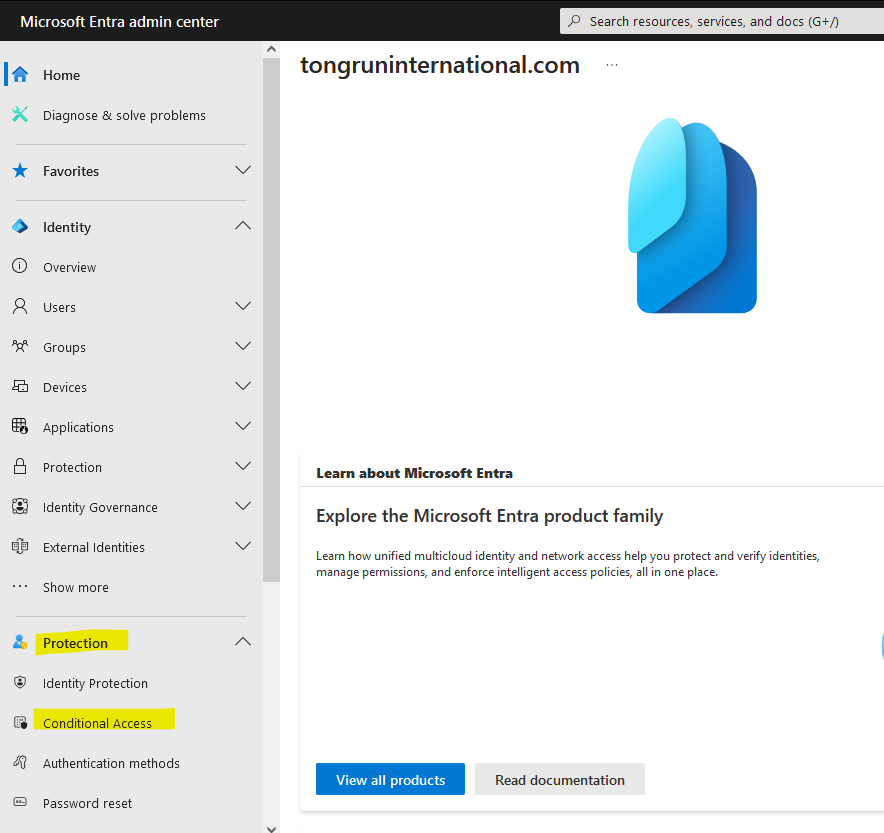
Task: Click the Show more ellipsis icon
Action: (x=20, y=586)
